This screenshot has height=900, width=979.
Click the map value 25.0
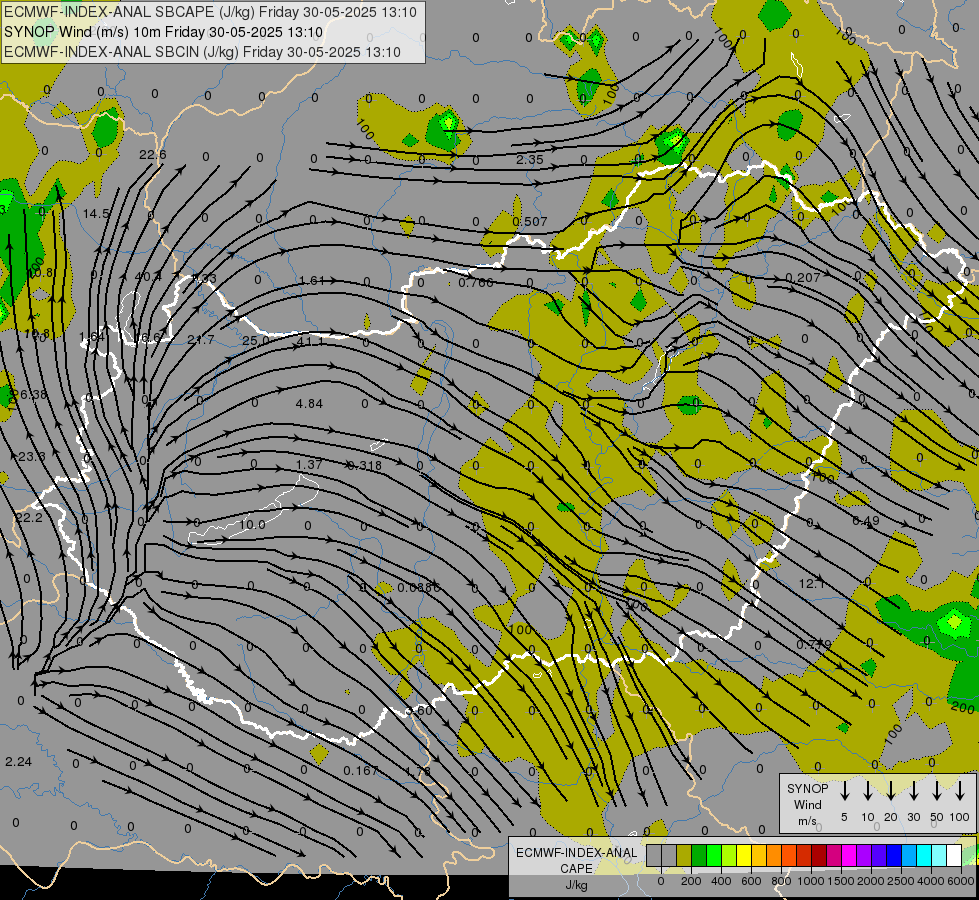click(x=255, y=341)
